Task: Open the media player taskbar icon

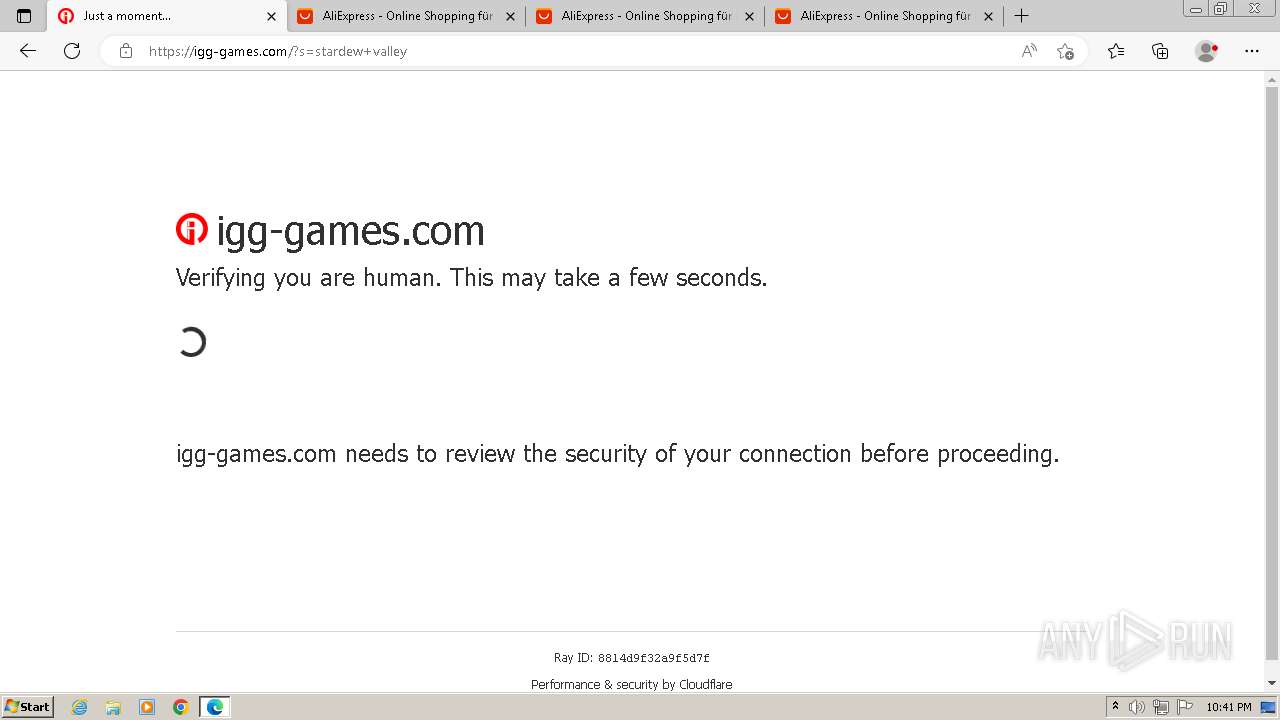Action: [147, 707]
